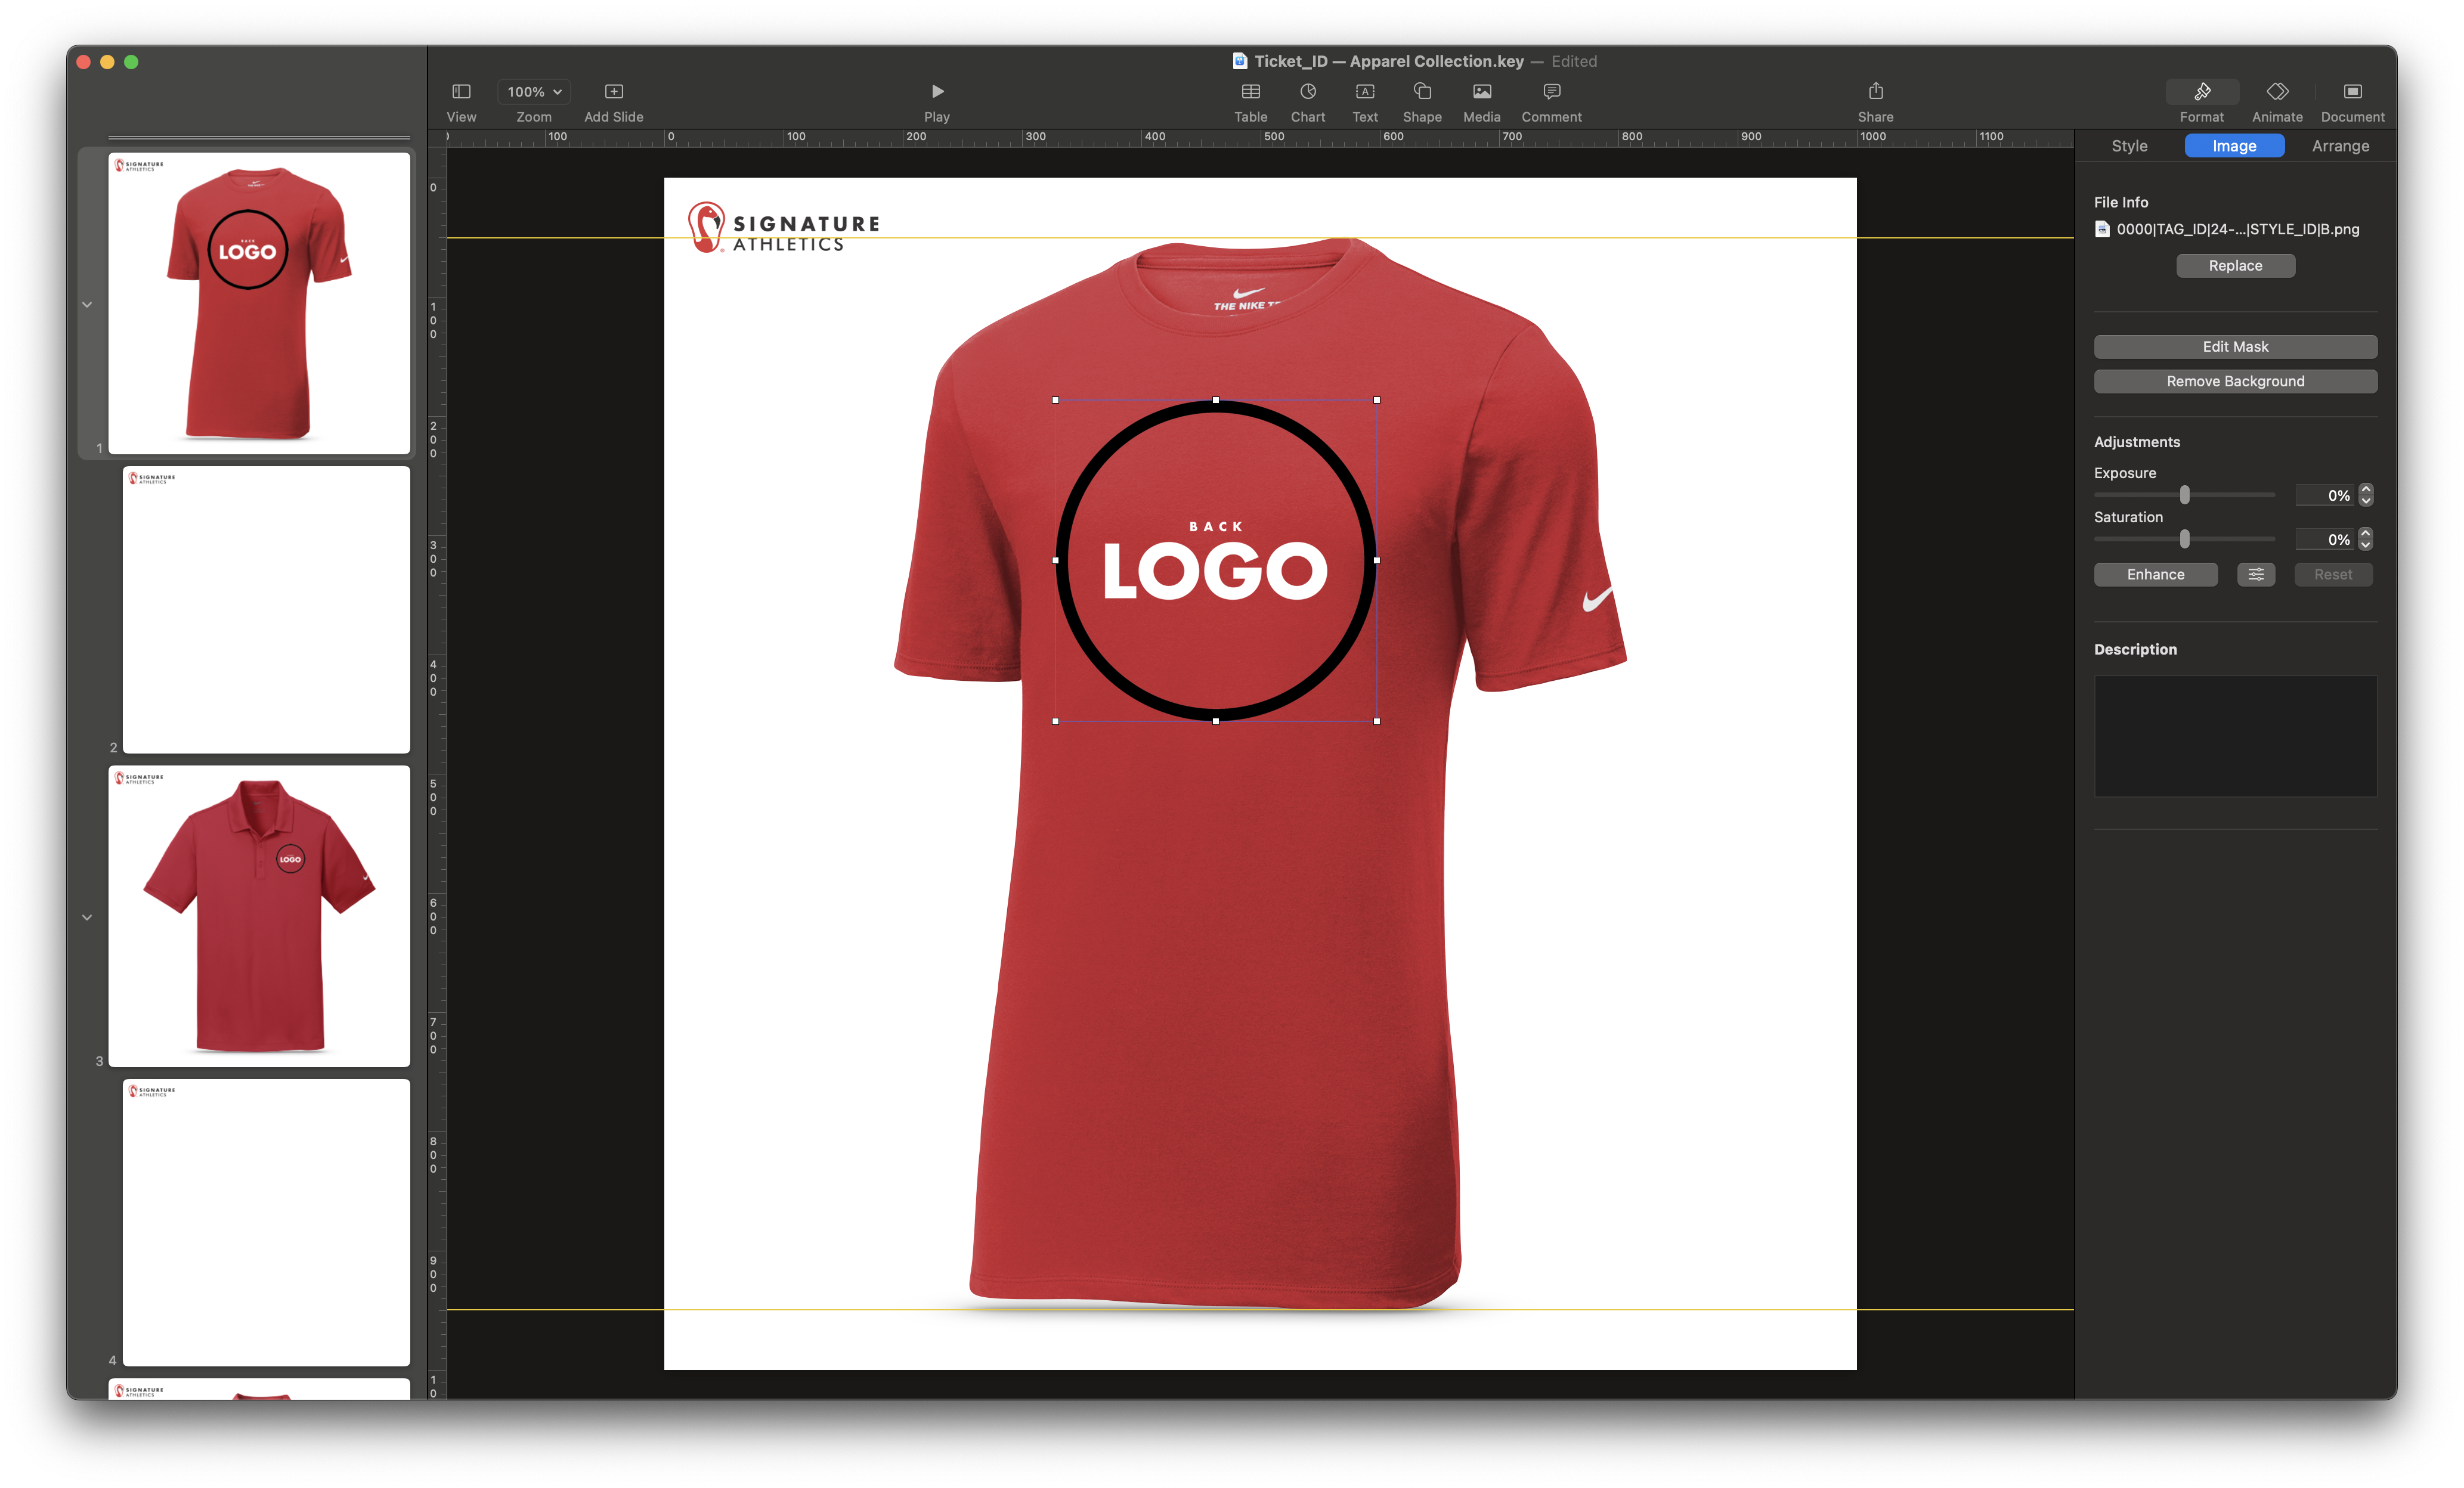The width and height of the screenshot is (2464, 1488).
Task: Toggle the Document inspector panel
Action: (x=2352, y=92)
